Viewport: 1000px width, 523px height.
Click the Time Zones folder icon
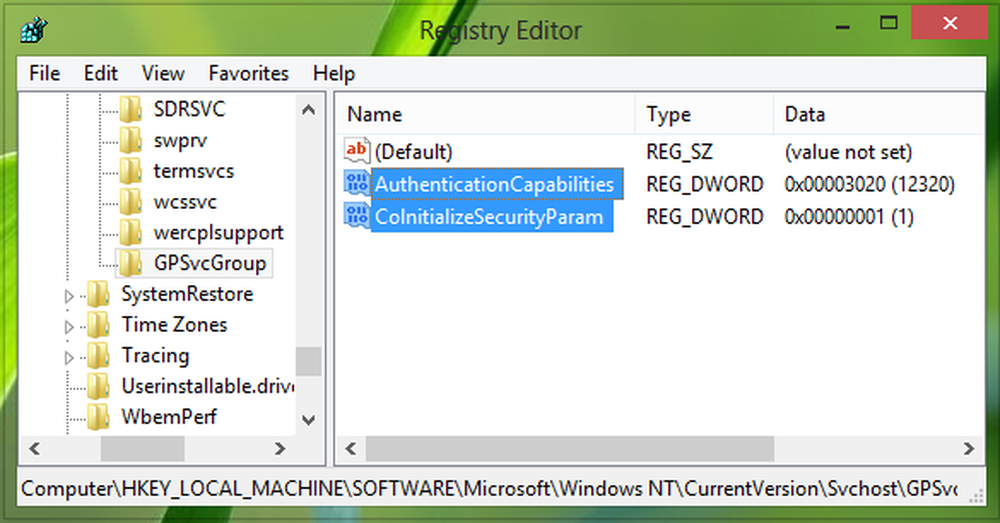(x=98, y=325)
